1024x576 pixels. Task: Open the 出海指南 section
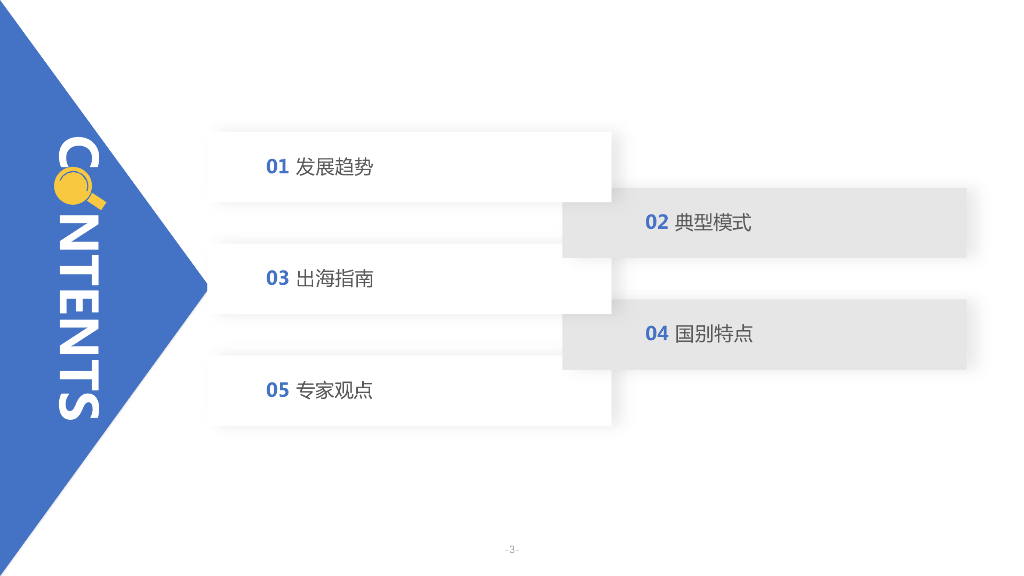pos(334,279)
